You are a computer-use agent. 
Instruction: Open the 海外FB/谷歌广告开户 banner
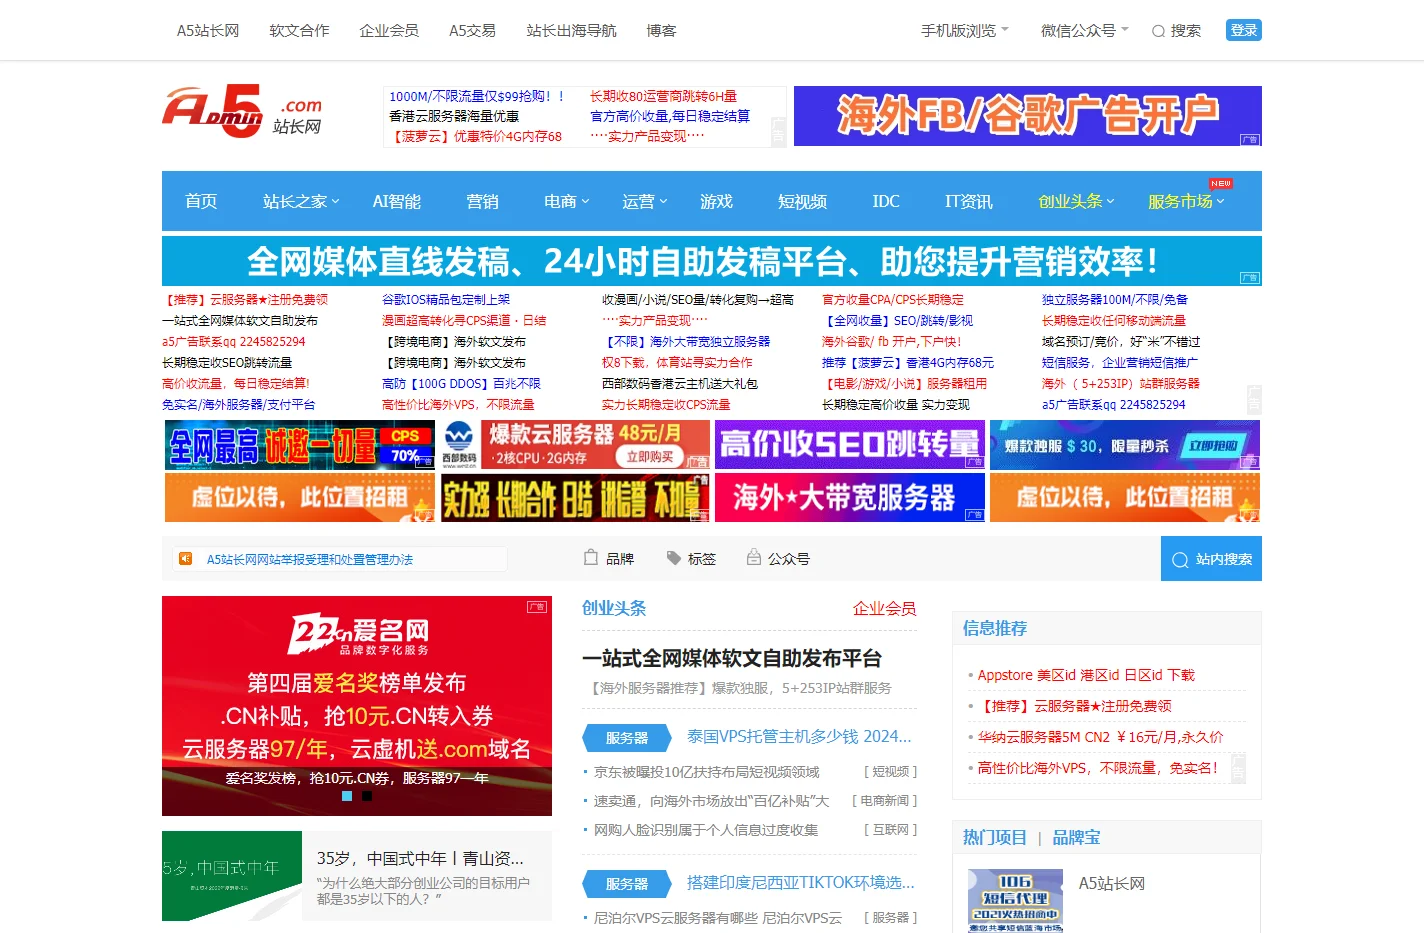1028,116
